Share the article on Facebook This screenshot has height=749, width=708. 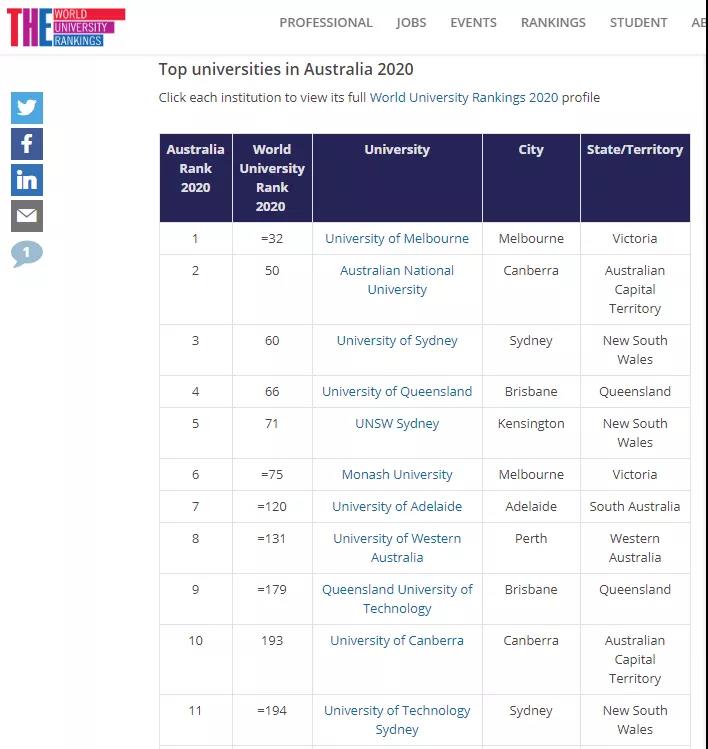[x=27, y=144]
